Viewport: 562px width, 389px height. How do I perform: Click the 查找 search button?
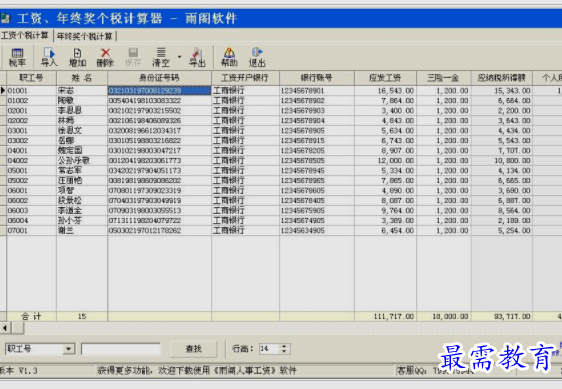[x=194, y=349]
